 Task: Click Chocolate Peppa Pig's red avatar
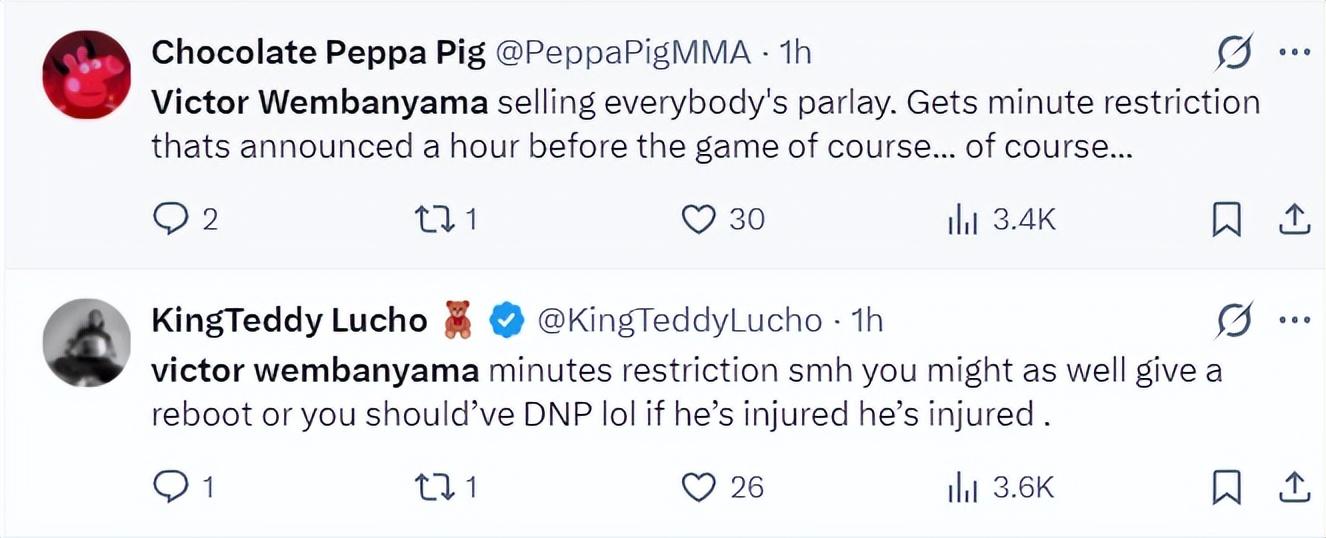click(86, 74)
